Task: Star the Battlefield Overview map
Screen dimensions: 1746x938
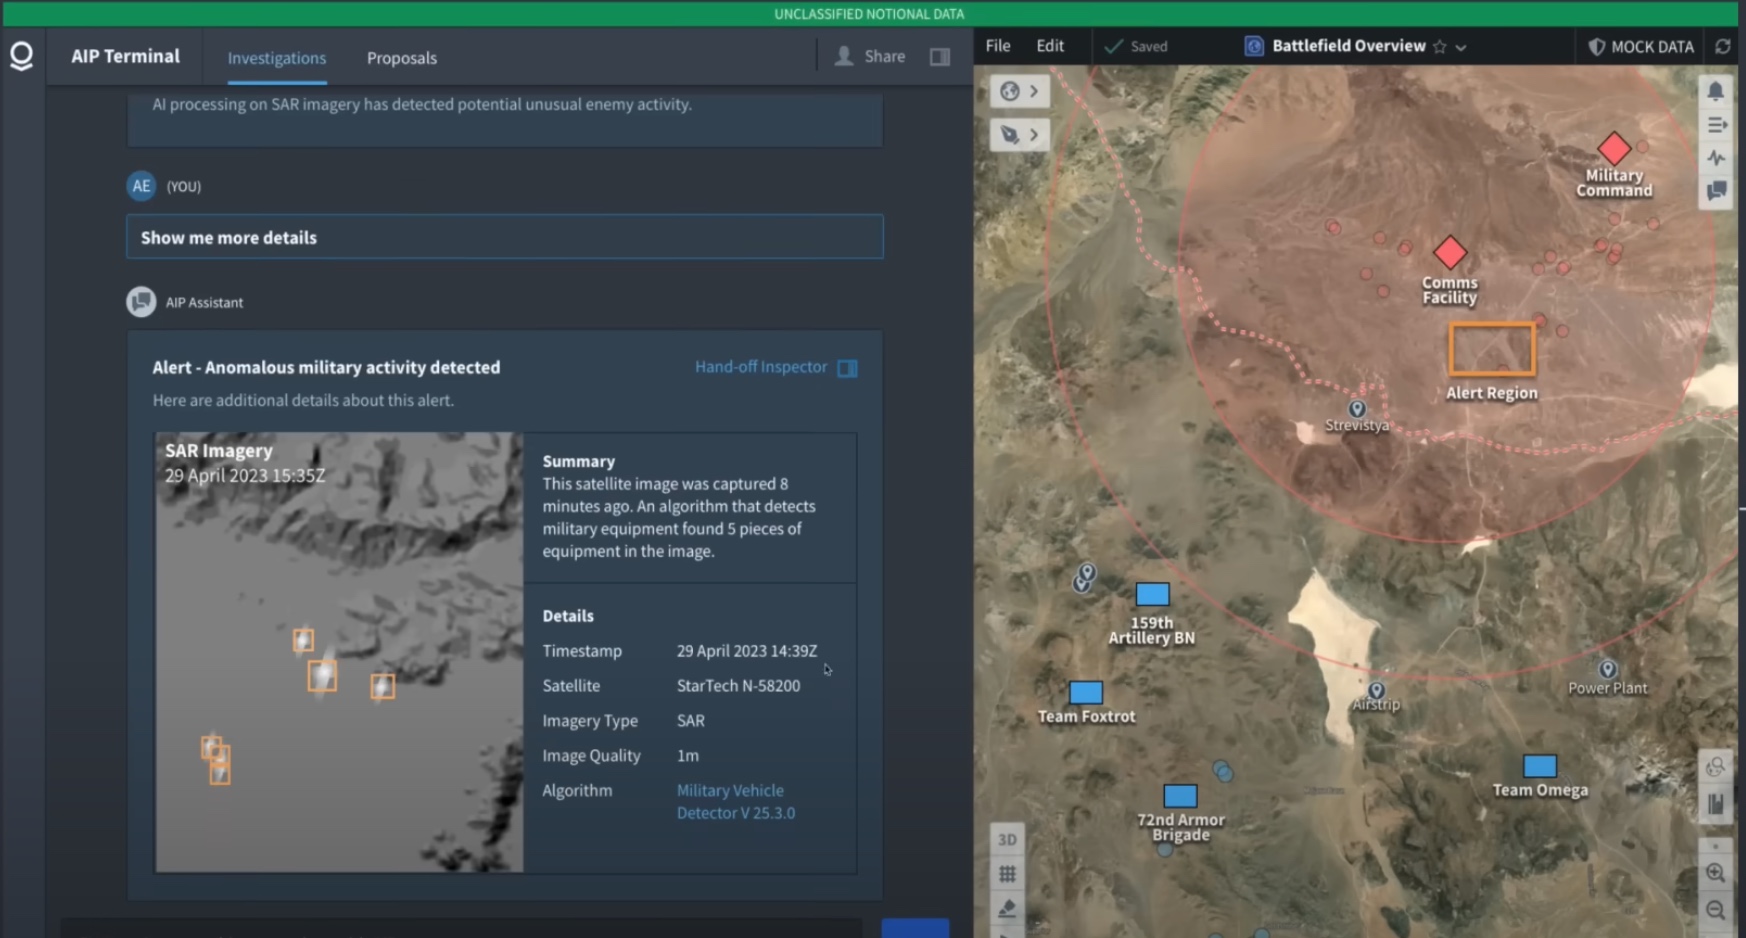Action: (1440, 47)
